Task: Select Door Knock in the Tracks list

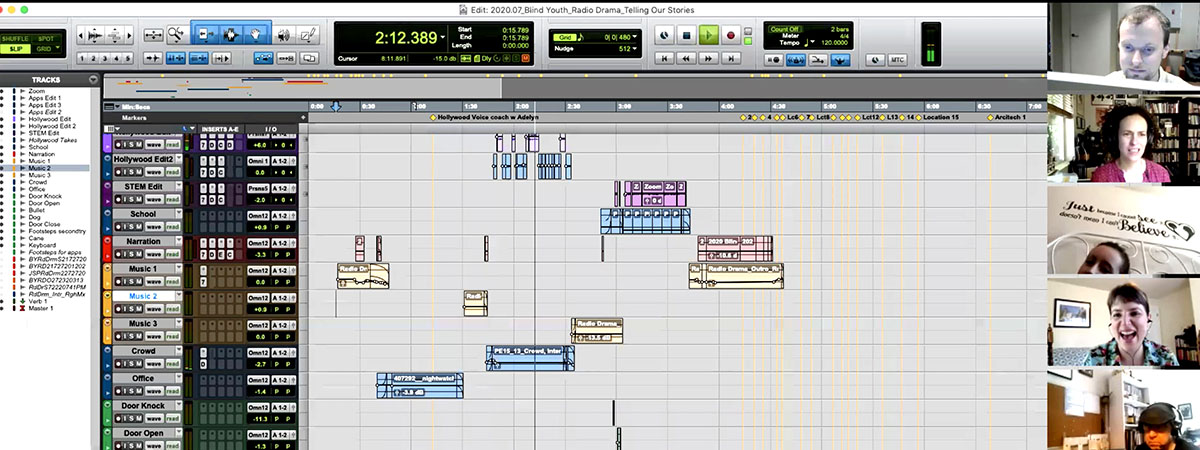Action: pyautogui.click(x=45, y=196)
